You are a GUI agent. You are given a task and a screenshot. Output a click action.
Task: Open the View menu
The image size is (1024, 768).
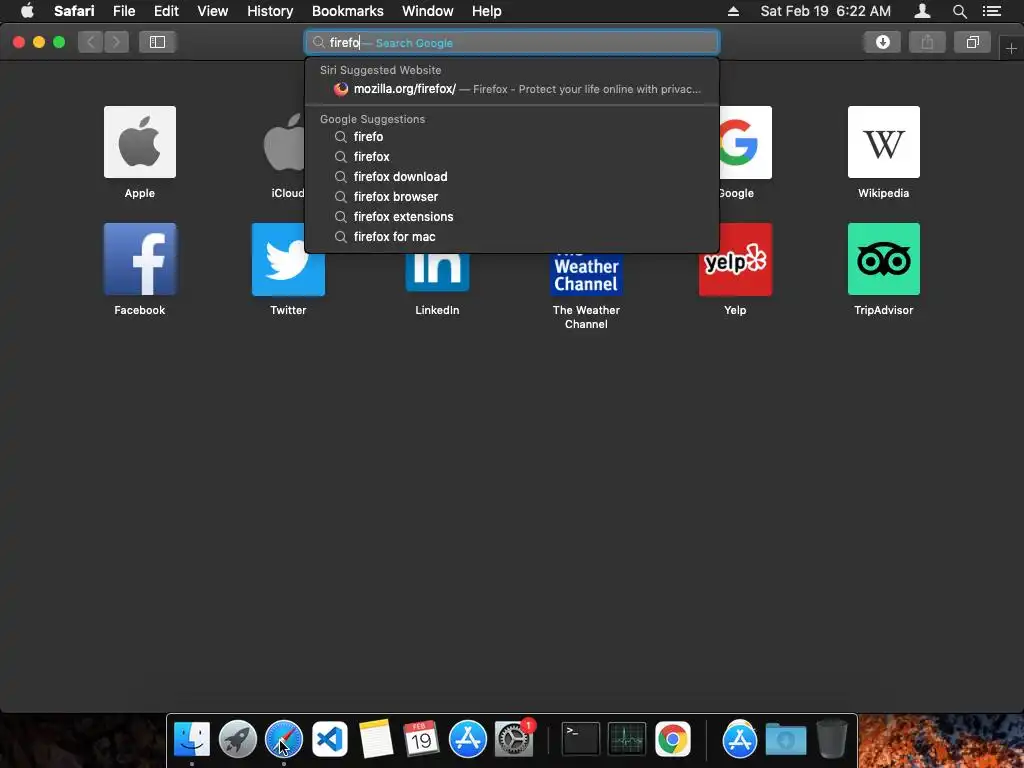pyautogui.click(x=212, y=11)
